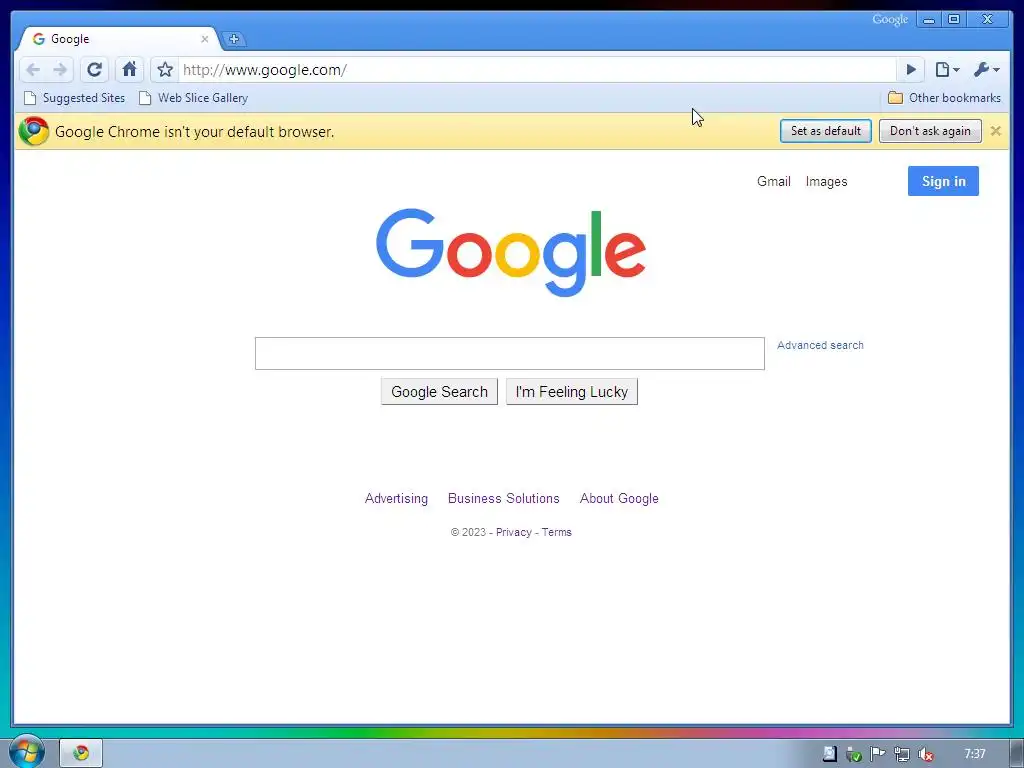Open Business Solutions link

pos(504,498)
